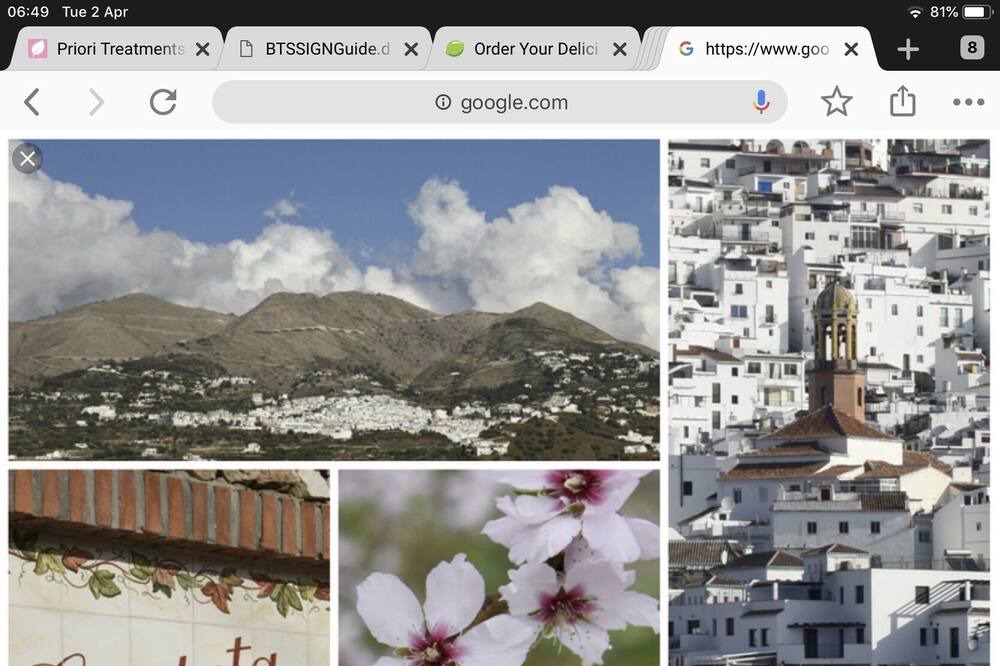The height and width of the screenshot is (666, 1000).
Task: Tap the microphone voice search icon
Action: [x=761, y=102]
